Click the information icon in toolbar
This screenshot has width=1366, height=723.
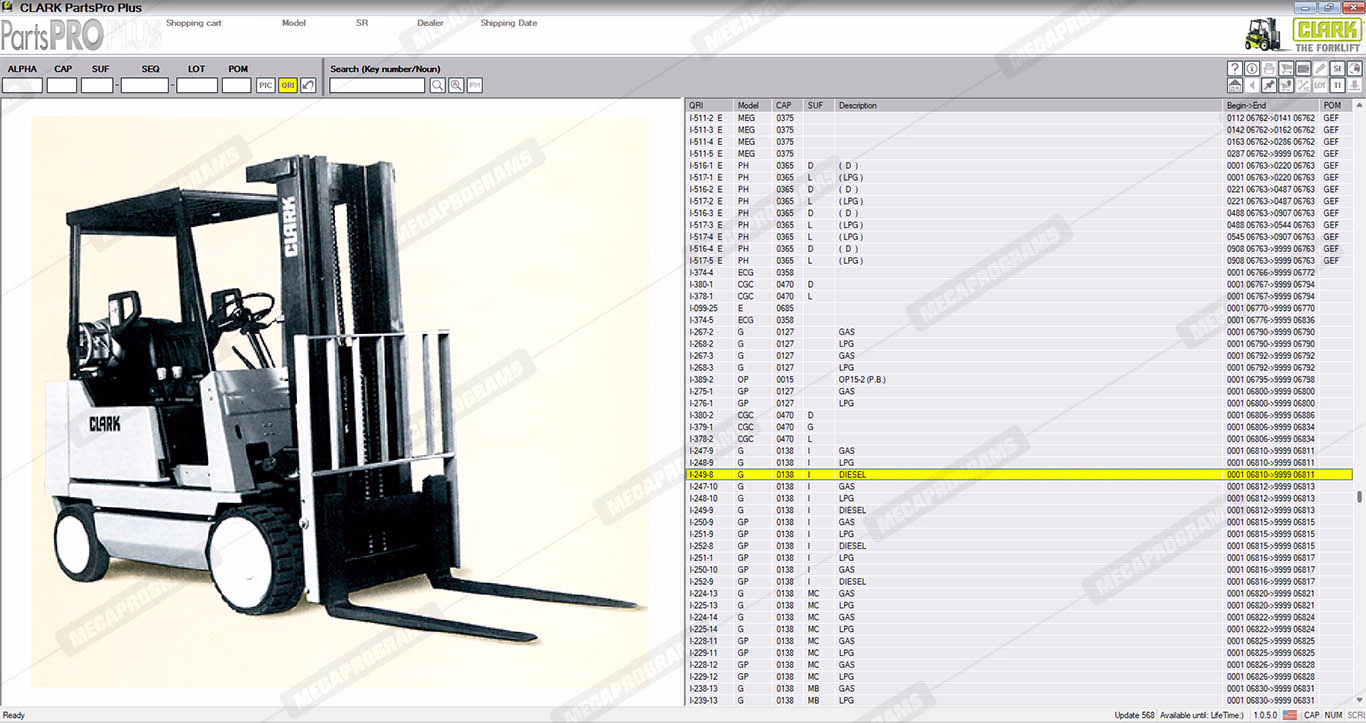(x=1252, y=69)
